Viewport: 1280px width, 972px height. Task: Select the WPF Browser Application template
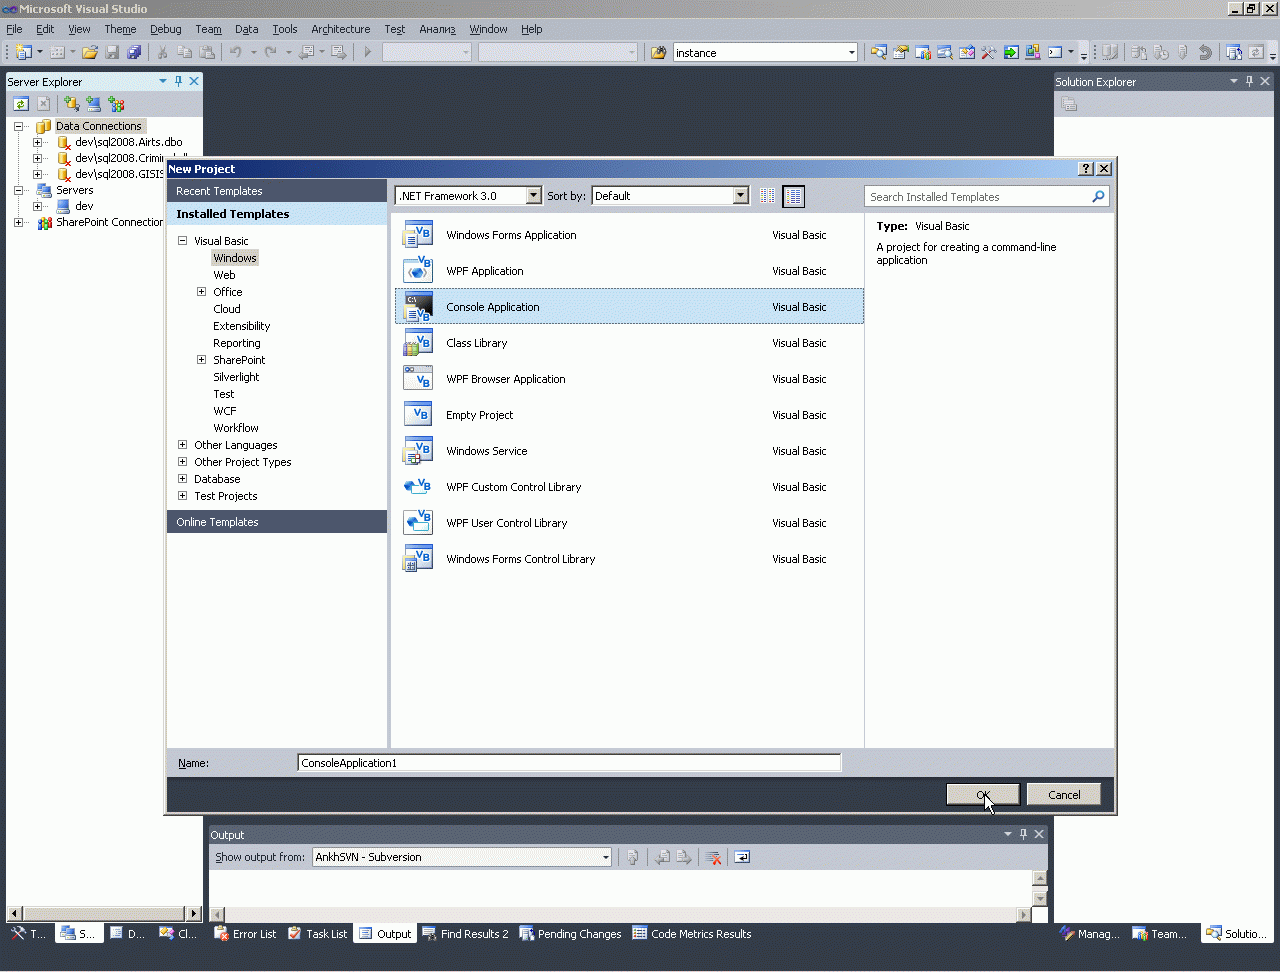pyautogui.click(x=629, y=379)
